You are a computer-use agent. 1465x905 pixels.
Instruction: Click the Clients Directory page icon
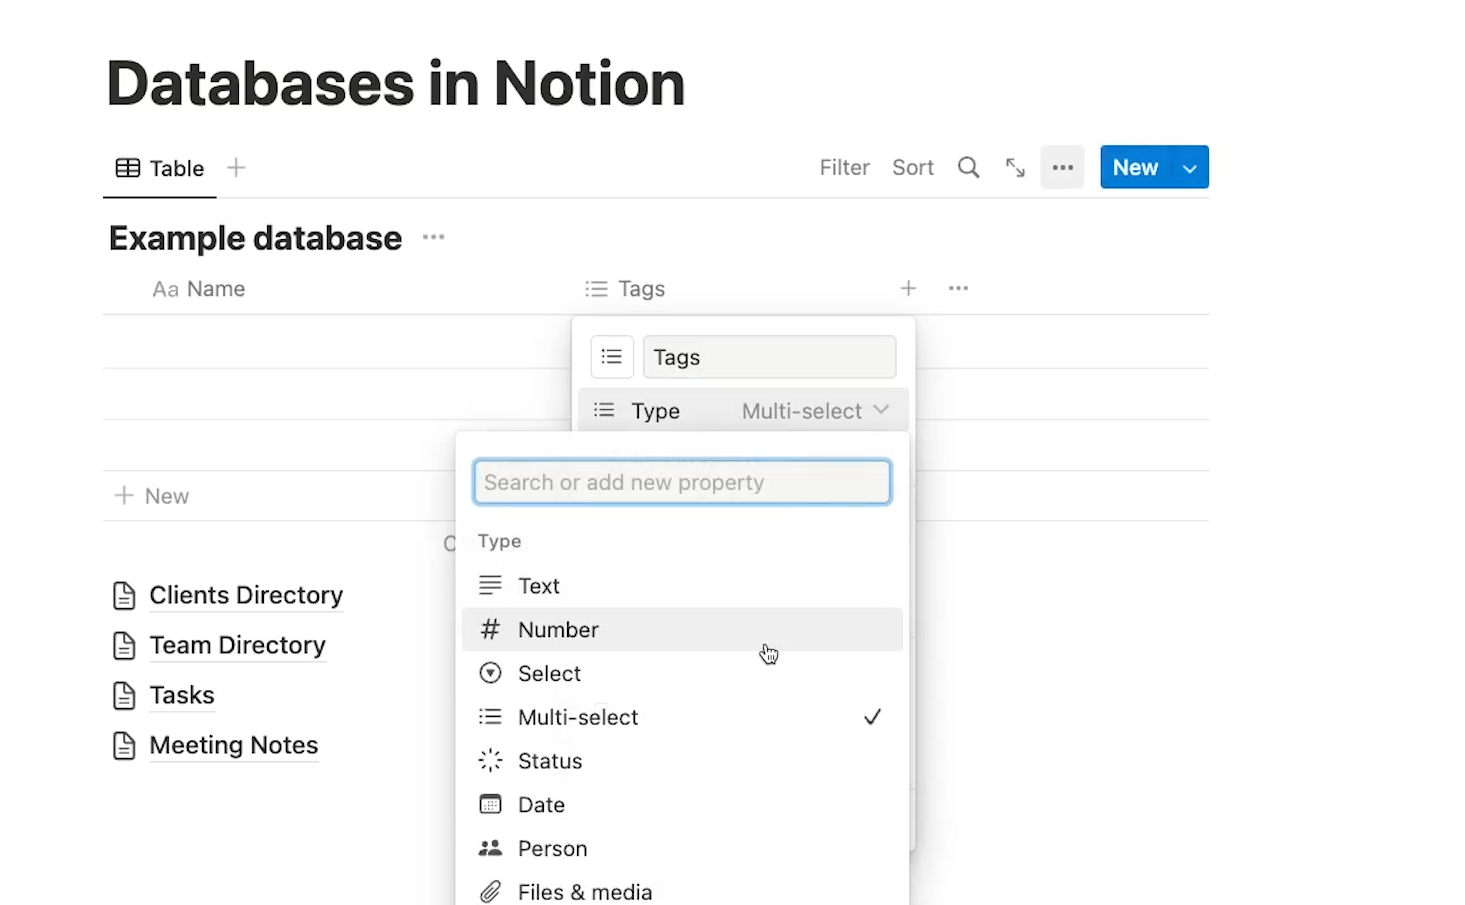click(x=124, y=596)
